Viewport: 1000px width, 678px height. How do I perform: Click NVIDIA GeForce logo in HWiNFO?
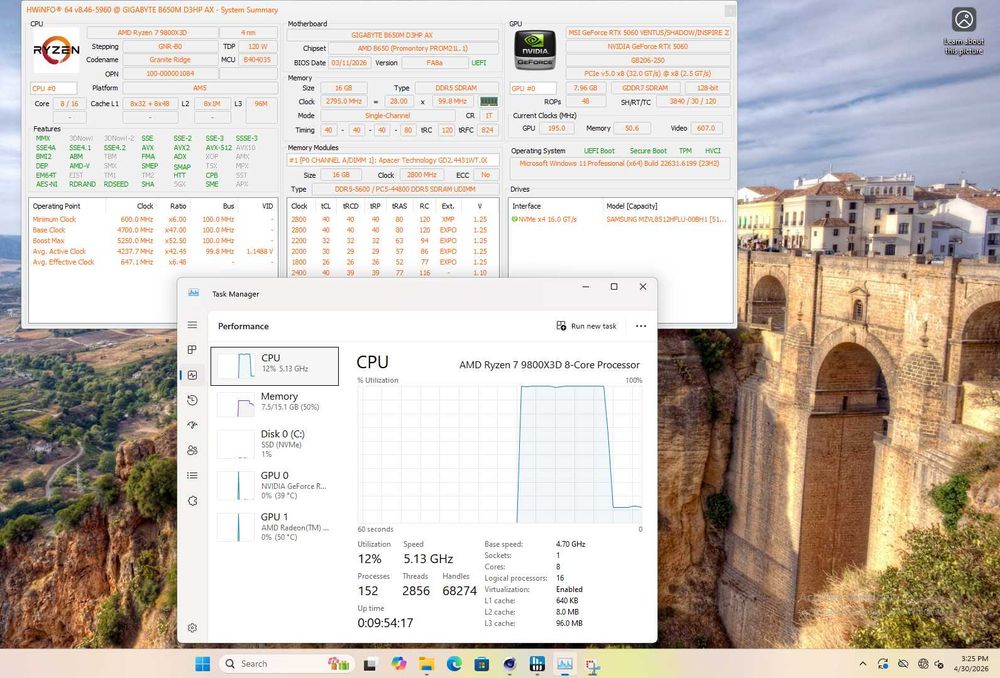click(x=535, y=50)
